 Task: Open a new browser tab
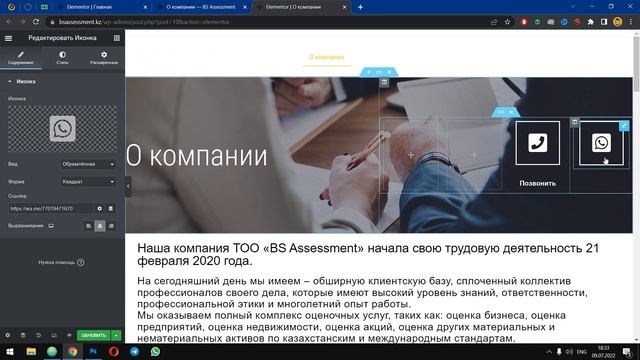tap(360, 7)
